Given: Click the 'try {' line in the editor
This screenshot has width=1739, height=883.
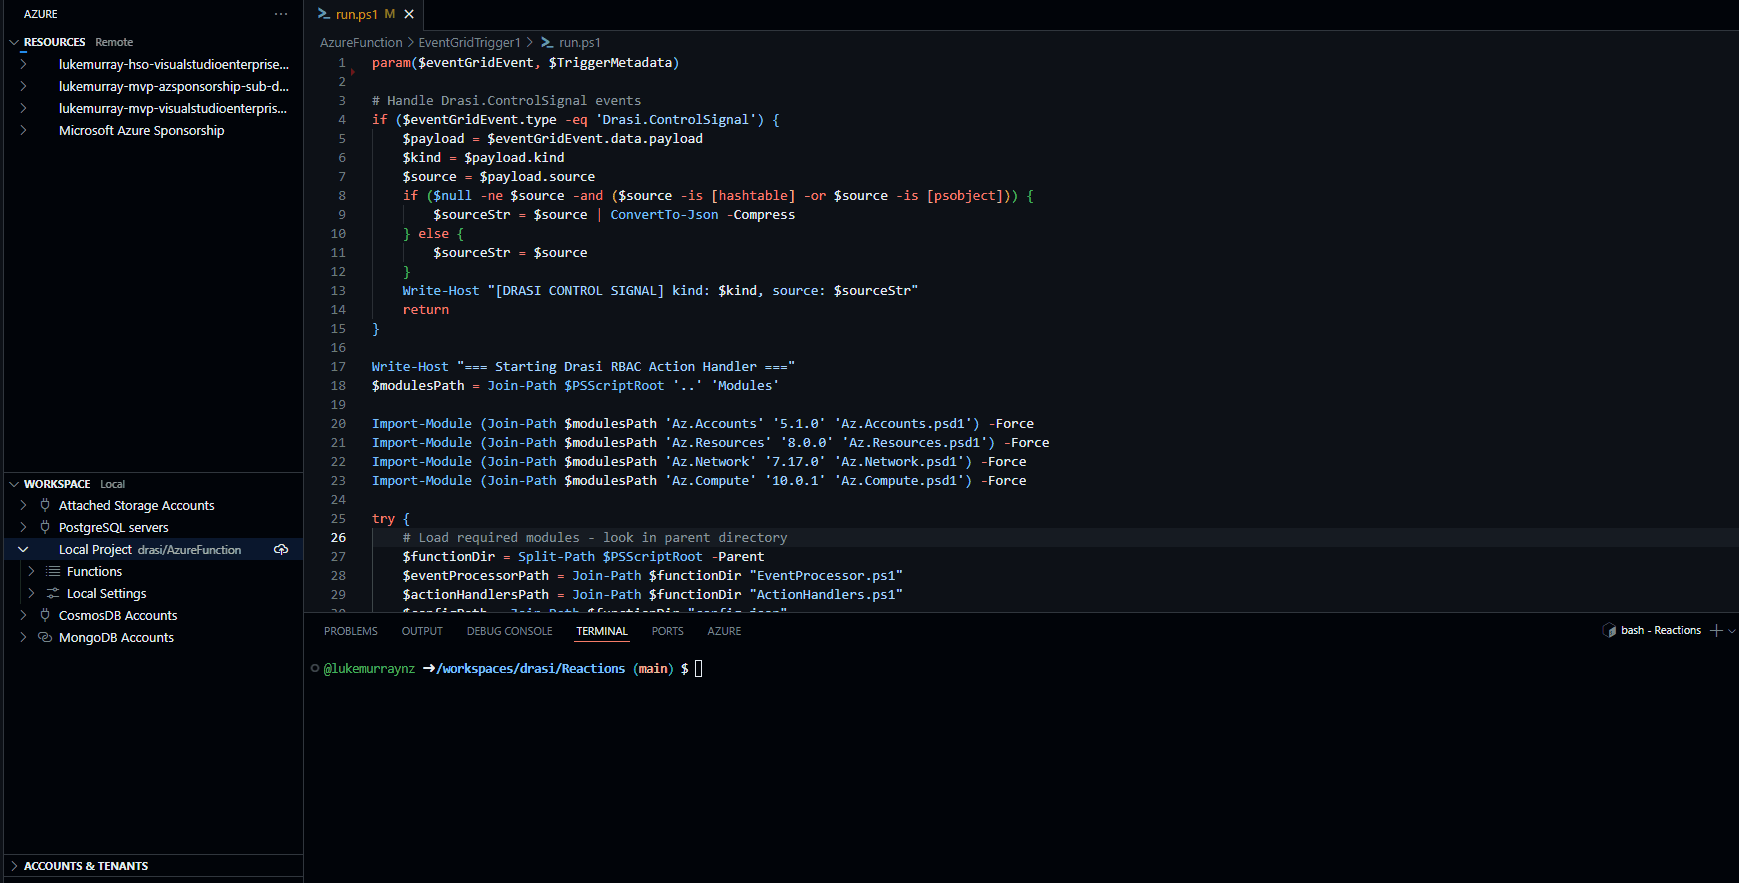Looking at the screenshot, I should (x=391, y=518).
